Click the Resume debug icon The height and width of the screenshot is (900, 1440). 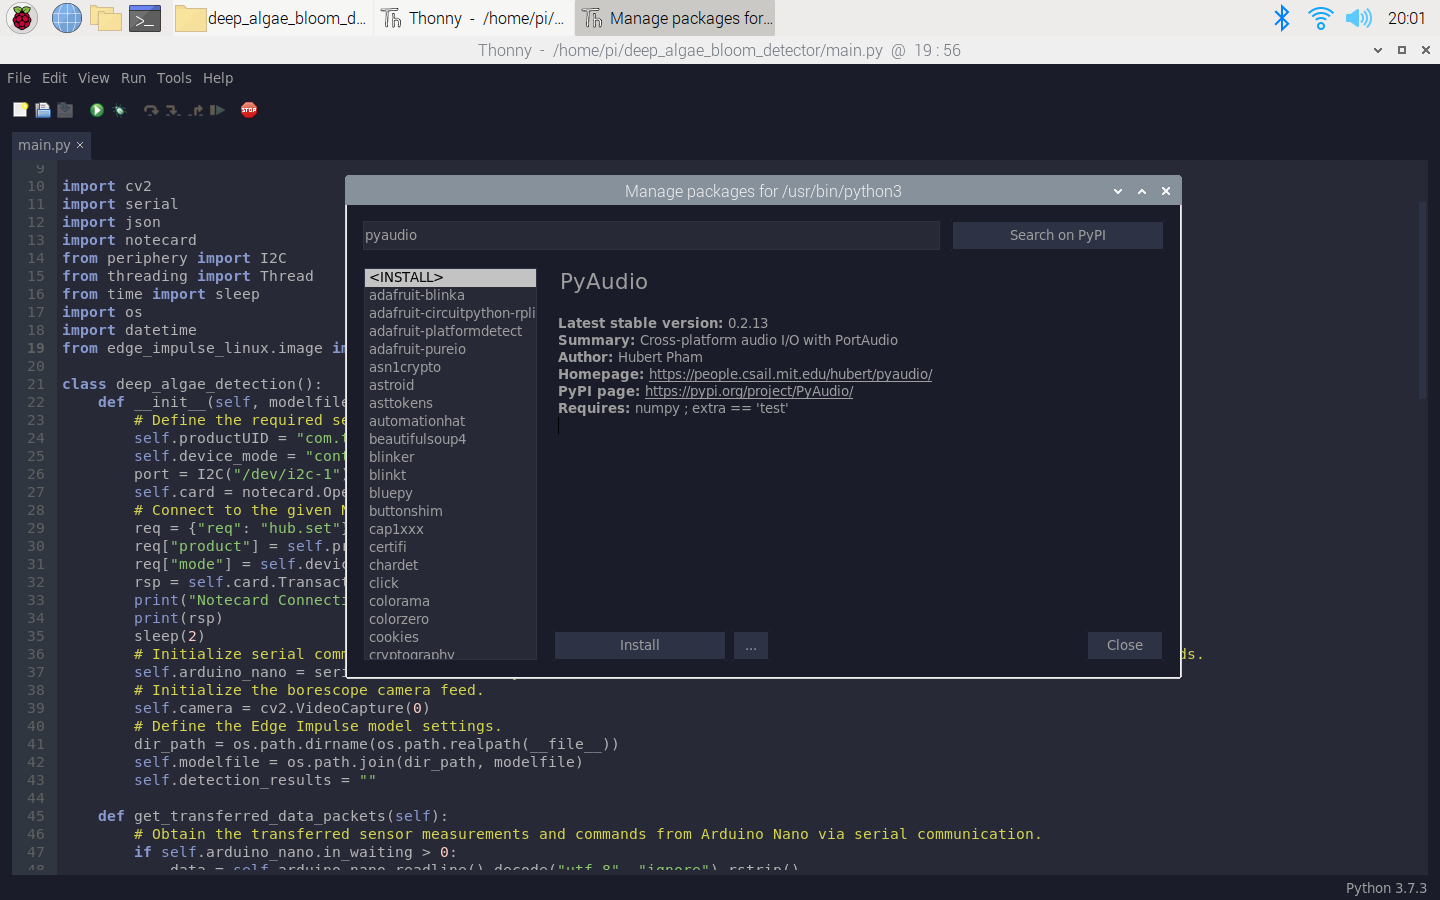[218, 110]
